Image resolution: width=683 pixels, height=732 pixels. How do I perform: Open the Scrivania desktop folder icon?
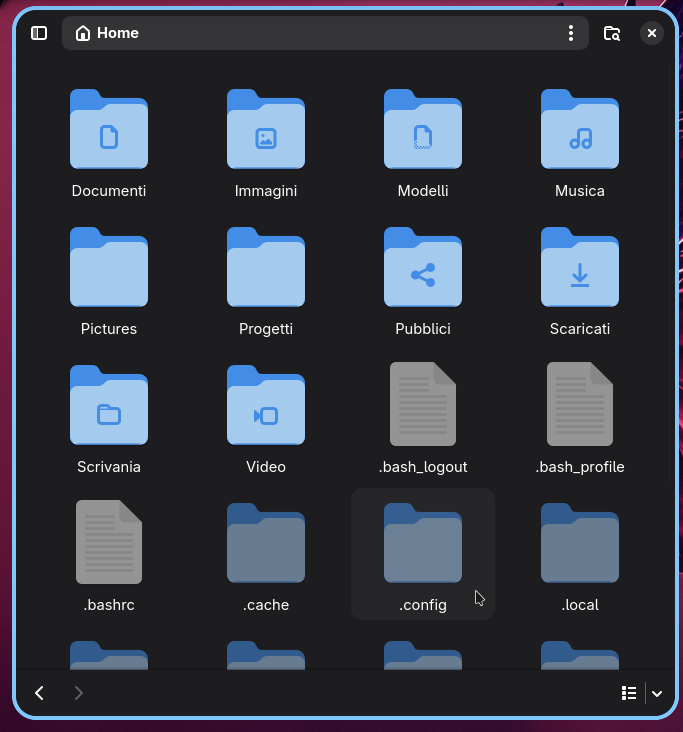click(x=109, y=405)
